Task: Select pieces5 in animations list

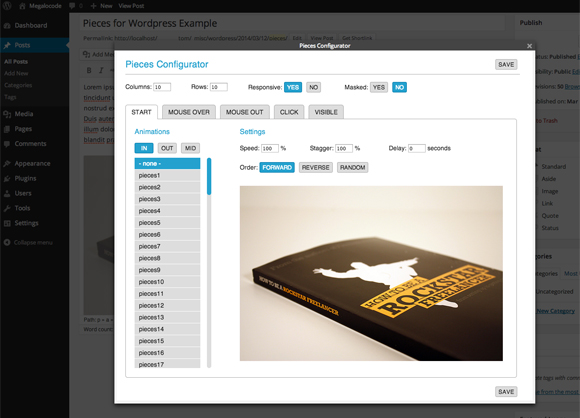Action: (167, 223)
